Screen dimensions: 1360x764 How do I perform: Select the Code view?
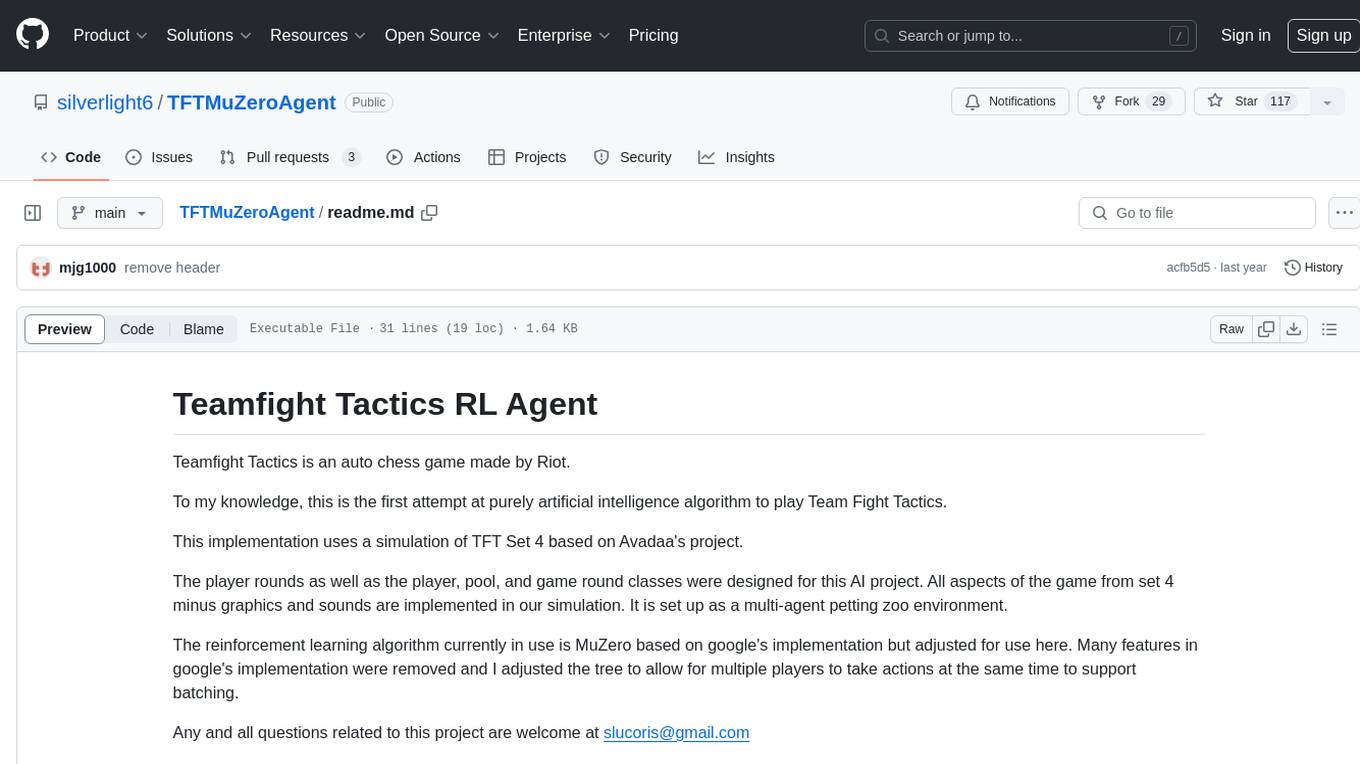click(137, 329)
